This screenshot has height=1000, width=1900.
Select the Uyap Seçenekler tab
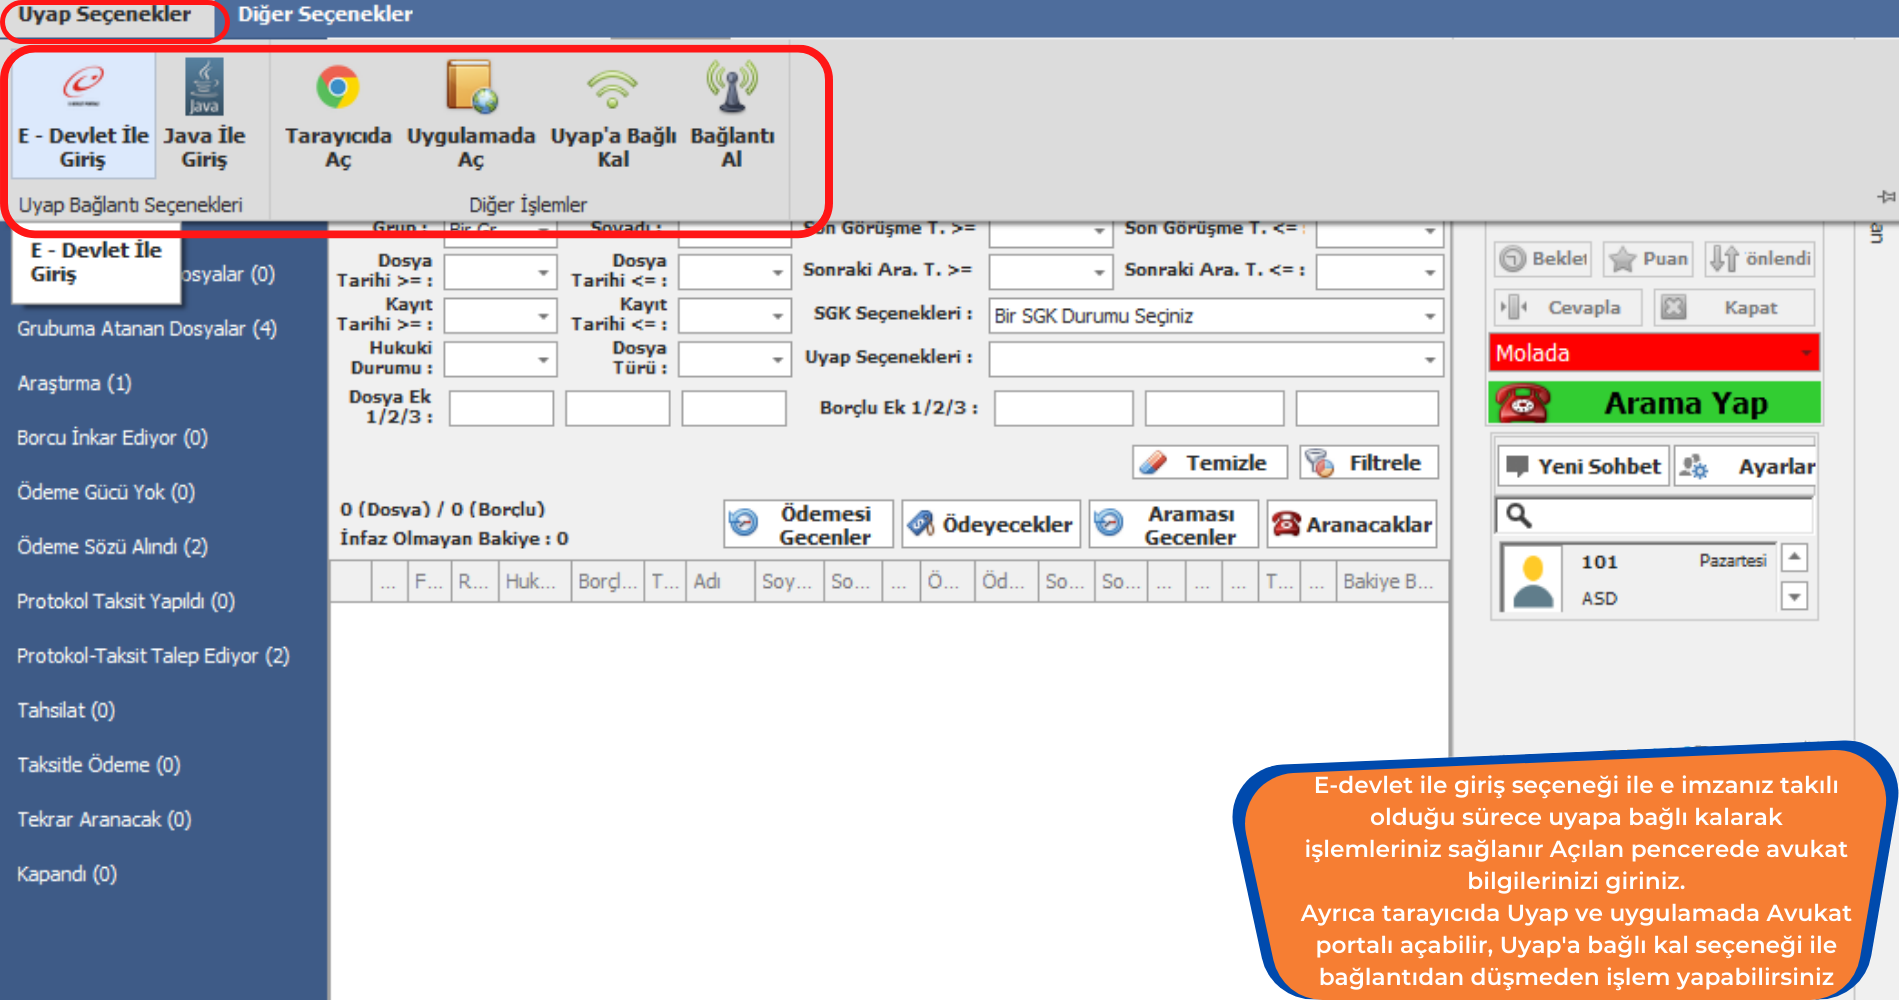105,15
